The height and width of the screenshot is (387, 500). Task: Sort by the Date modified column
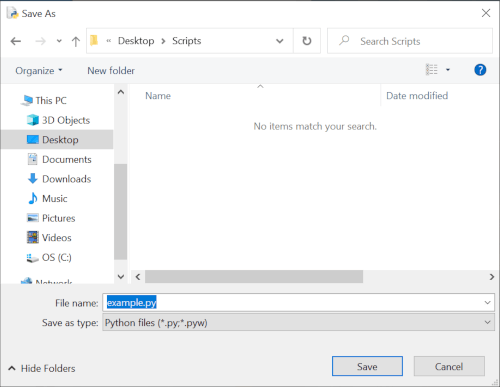(417, 96)
